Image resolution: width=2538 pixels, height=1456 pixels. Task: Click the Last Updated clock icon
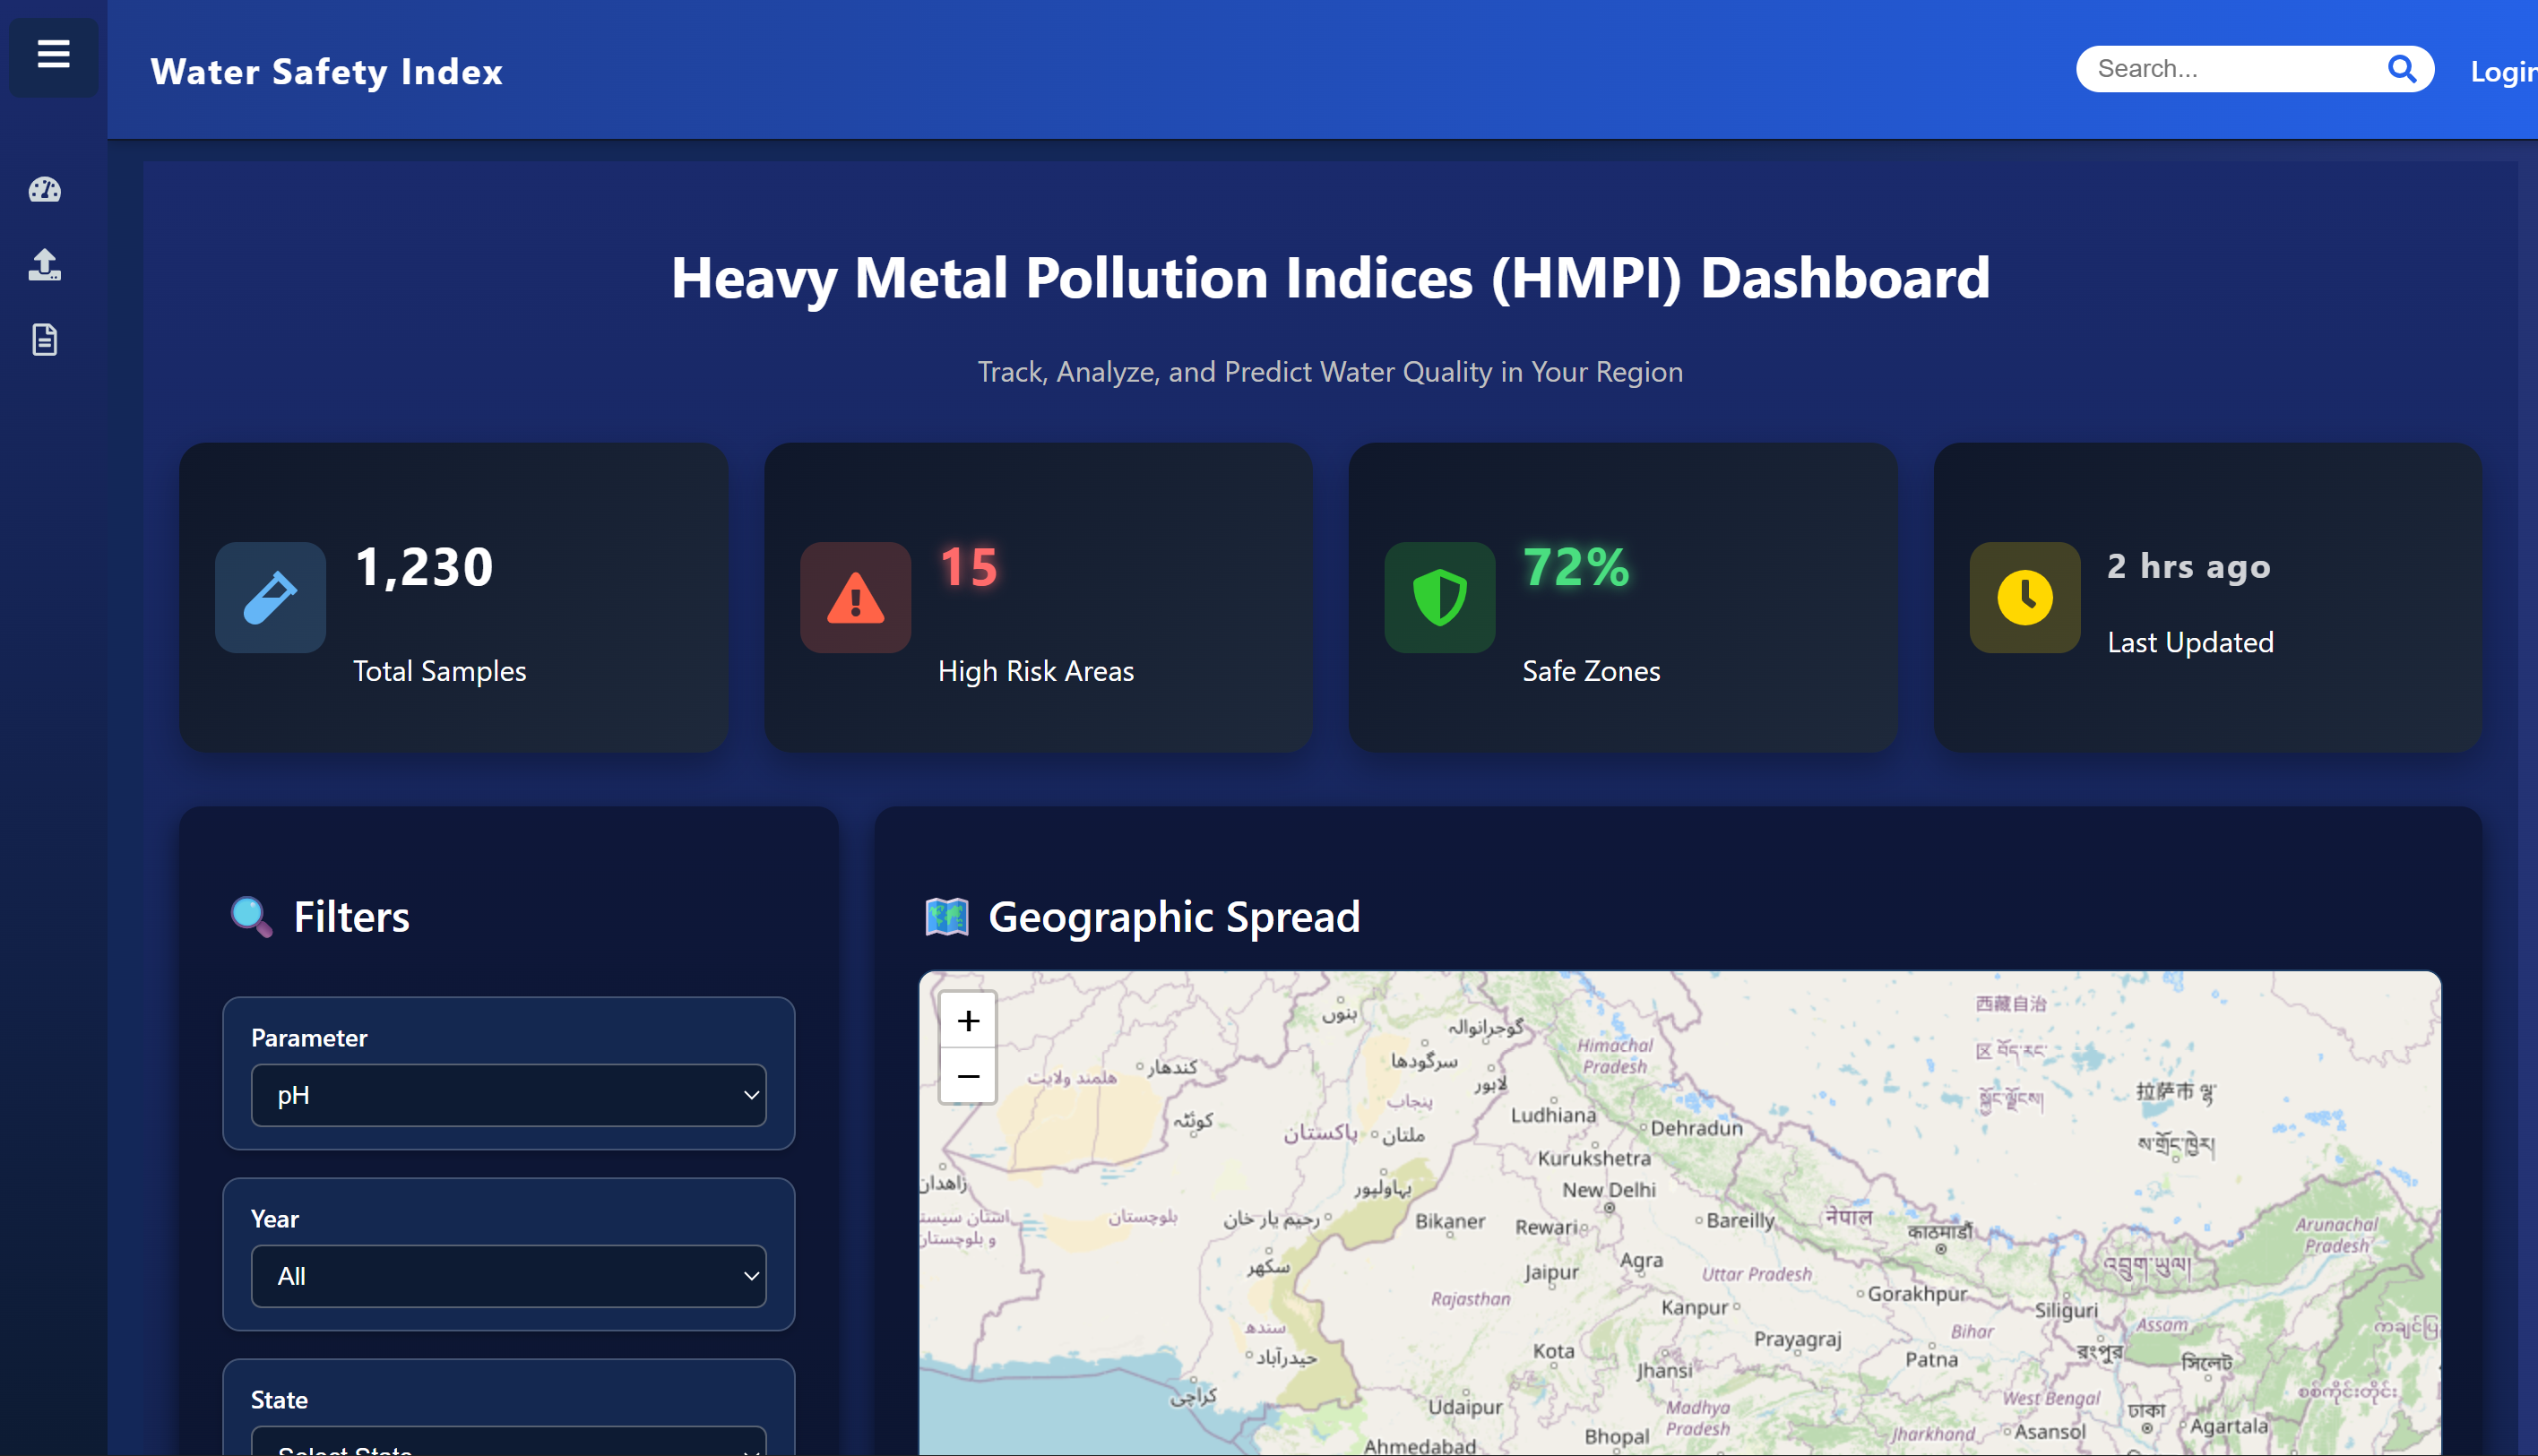click(2024, 598)
